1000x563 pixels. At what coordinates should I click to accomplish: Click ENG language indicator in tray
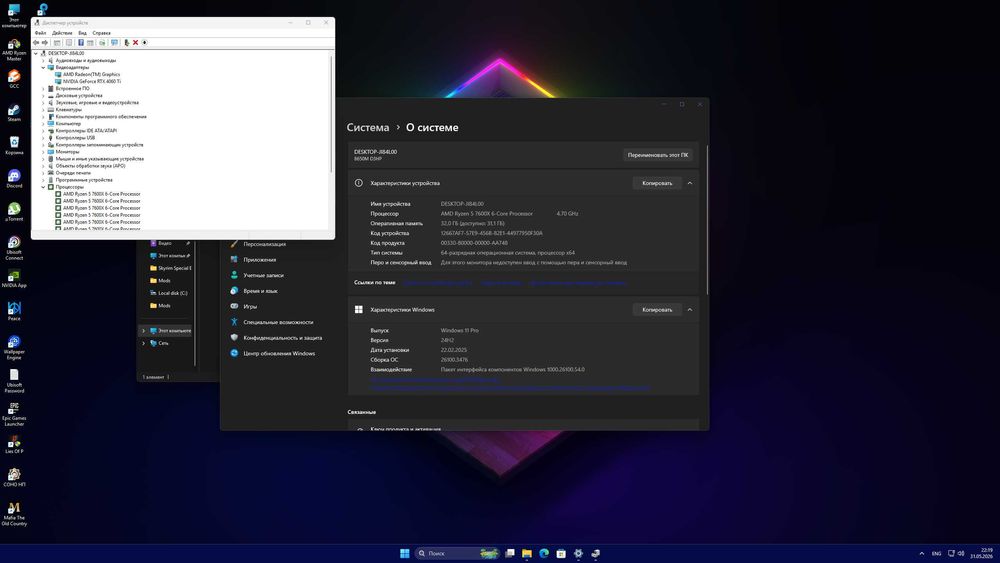pos(936,553)
